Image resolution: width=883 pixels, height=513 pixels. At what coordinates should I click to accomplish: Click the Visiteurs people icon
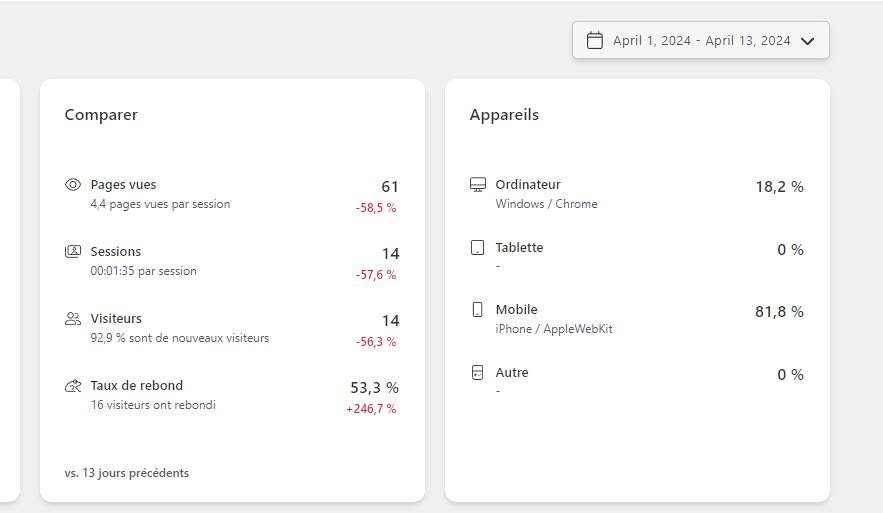[x=73, y=319]
